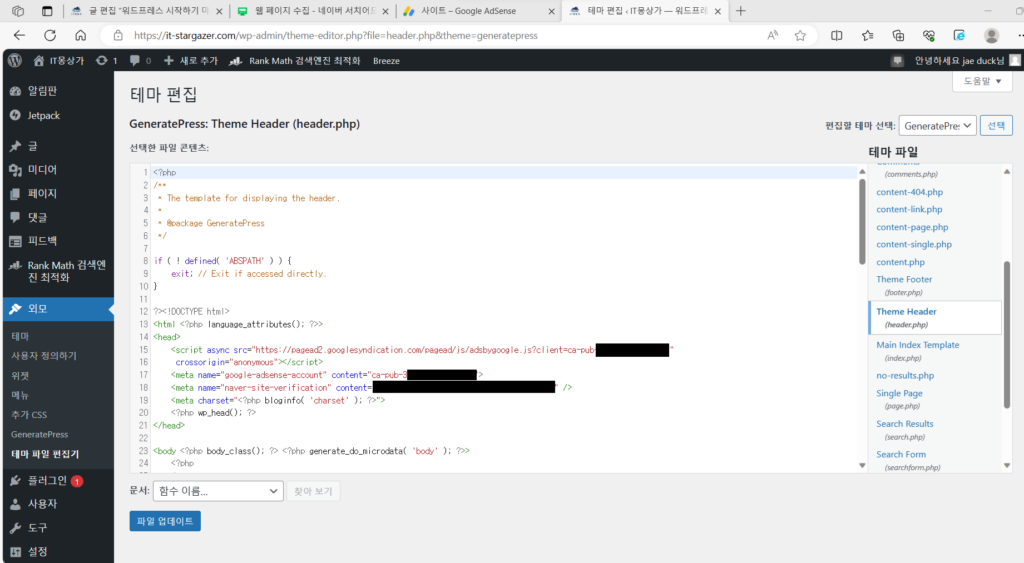Open GeneratePress submenu item

(39, 434)
